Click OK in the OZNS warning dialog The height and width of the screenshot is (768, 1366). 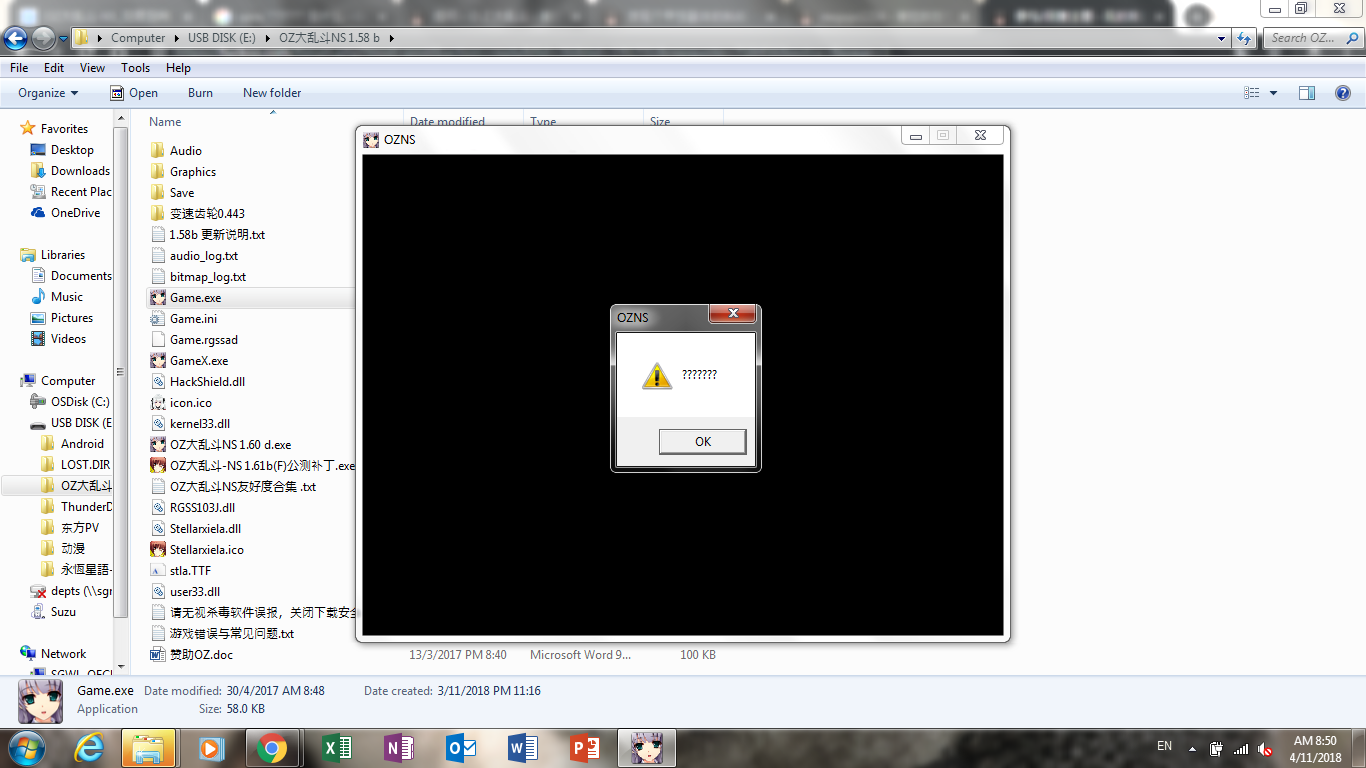[702, 441]
